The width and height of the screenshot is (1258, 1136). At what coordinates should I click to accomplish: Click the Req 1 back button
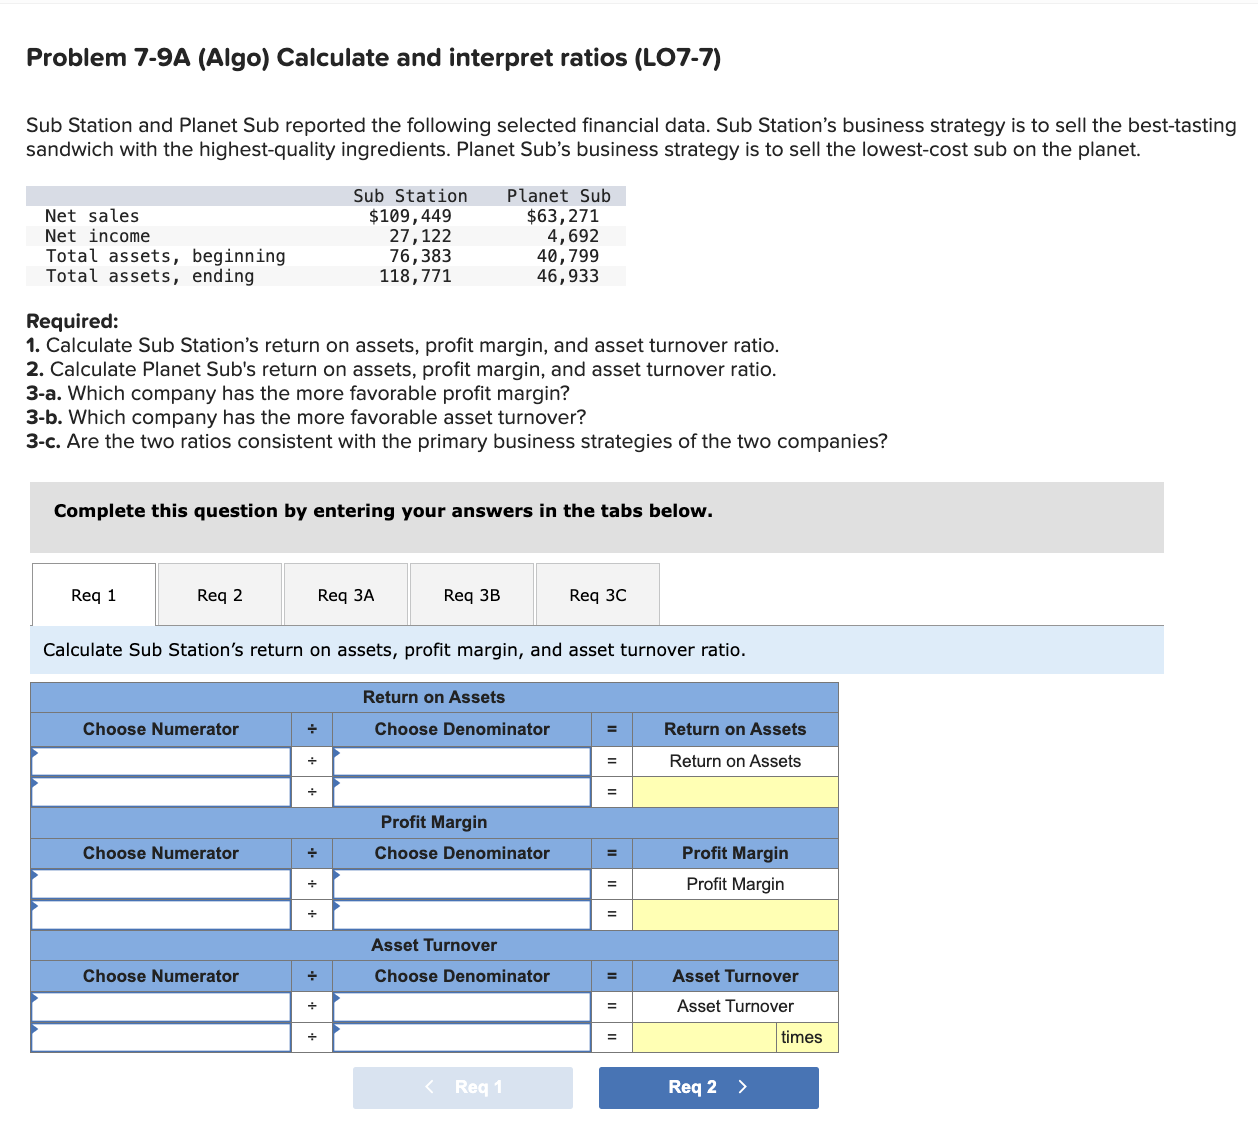[x=462, y=1087]
